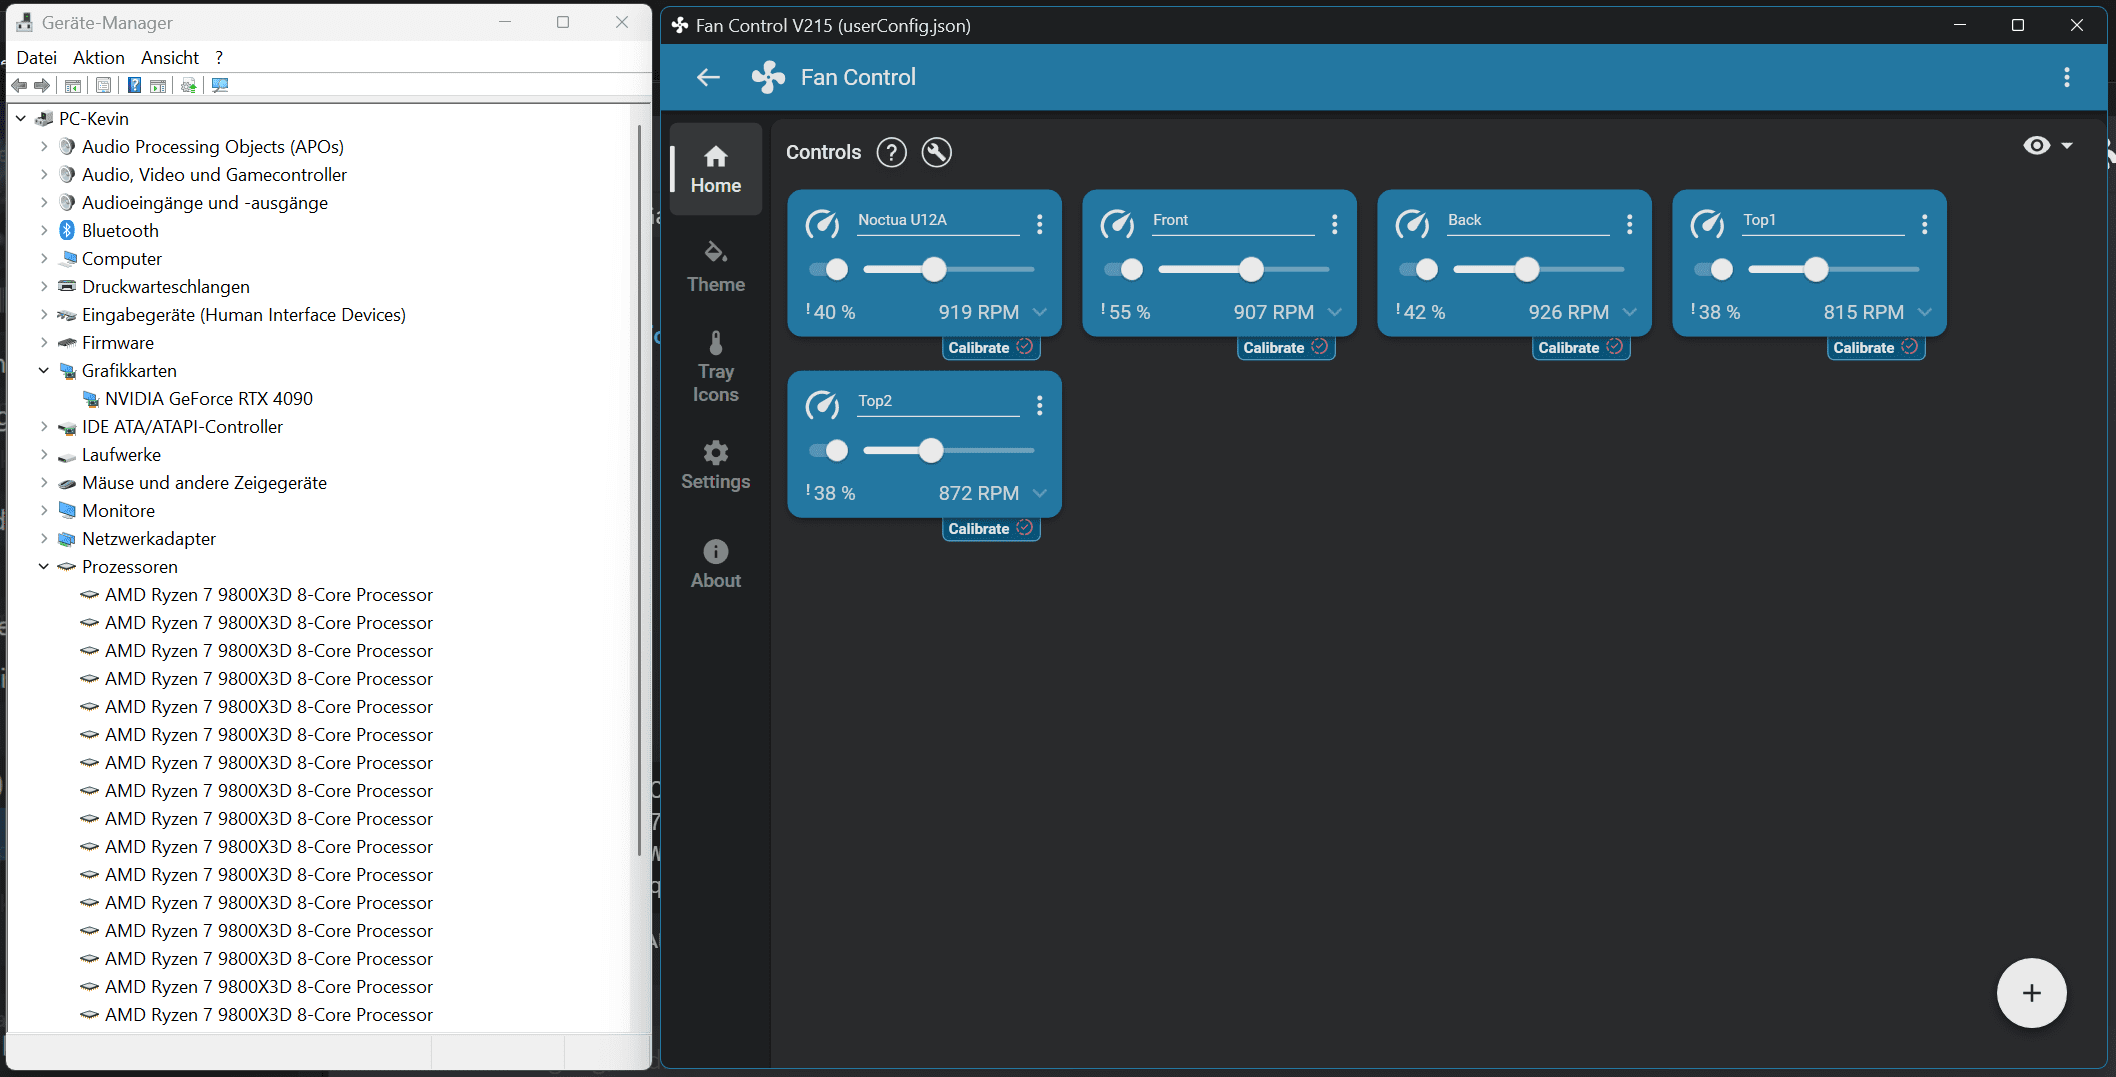2116x1077 pixels.
Task: Open the About tab in Fan Control
Action: [x=716, y=564]
